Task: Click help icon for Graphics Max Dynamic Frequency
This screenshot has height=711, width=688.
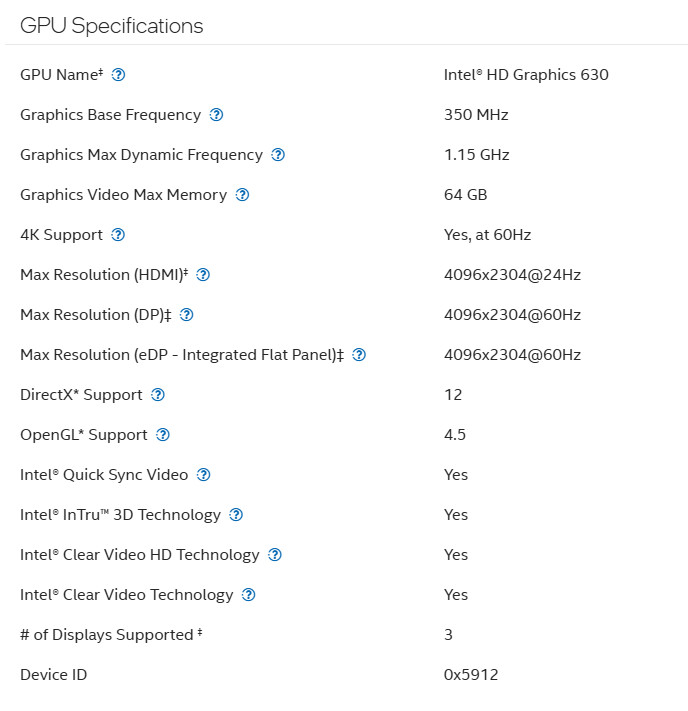Action: [x=278, y=155]
